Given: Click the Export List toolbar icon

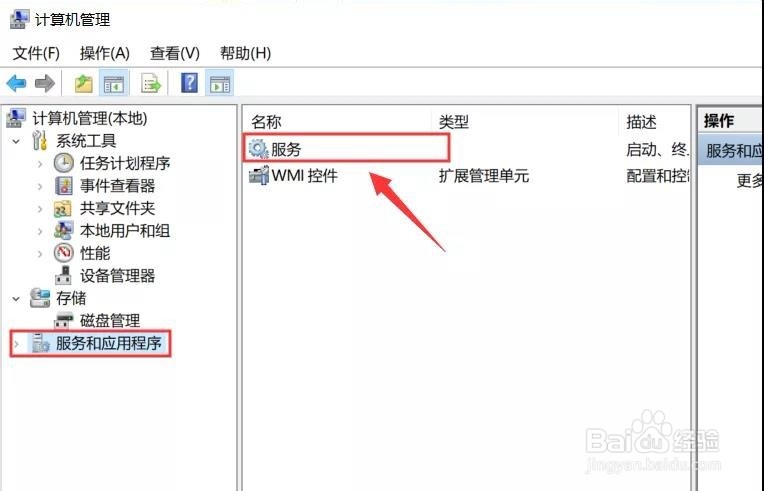Looking at the screenshot, I should (151, 83).
